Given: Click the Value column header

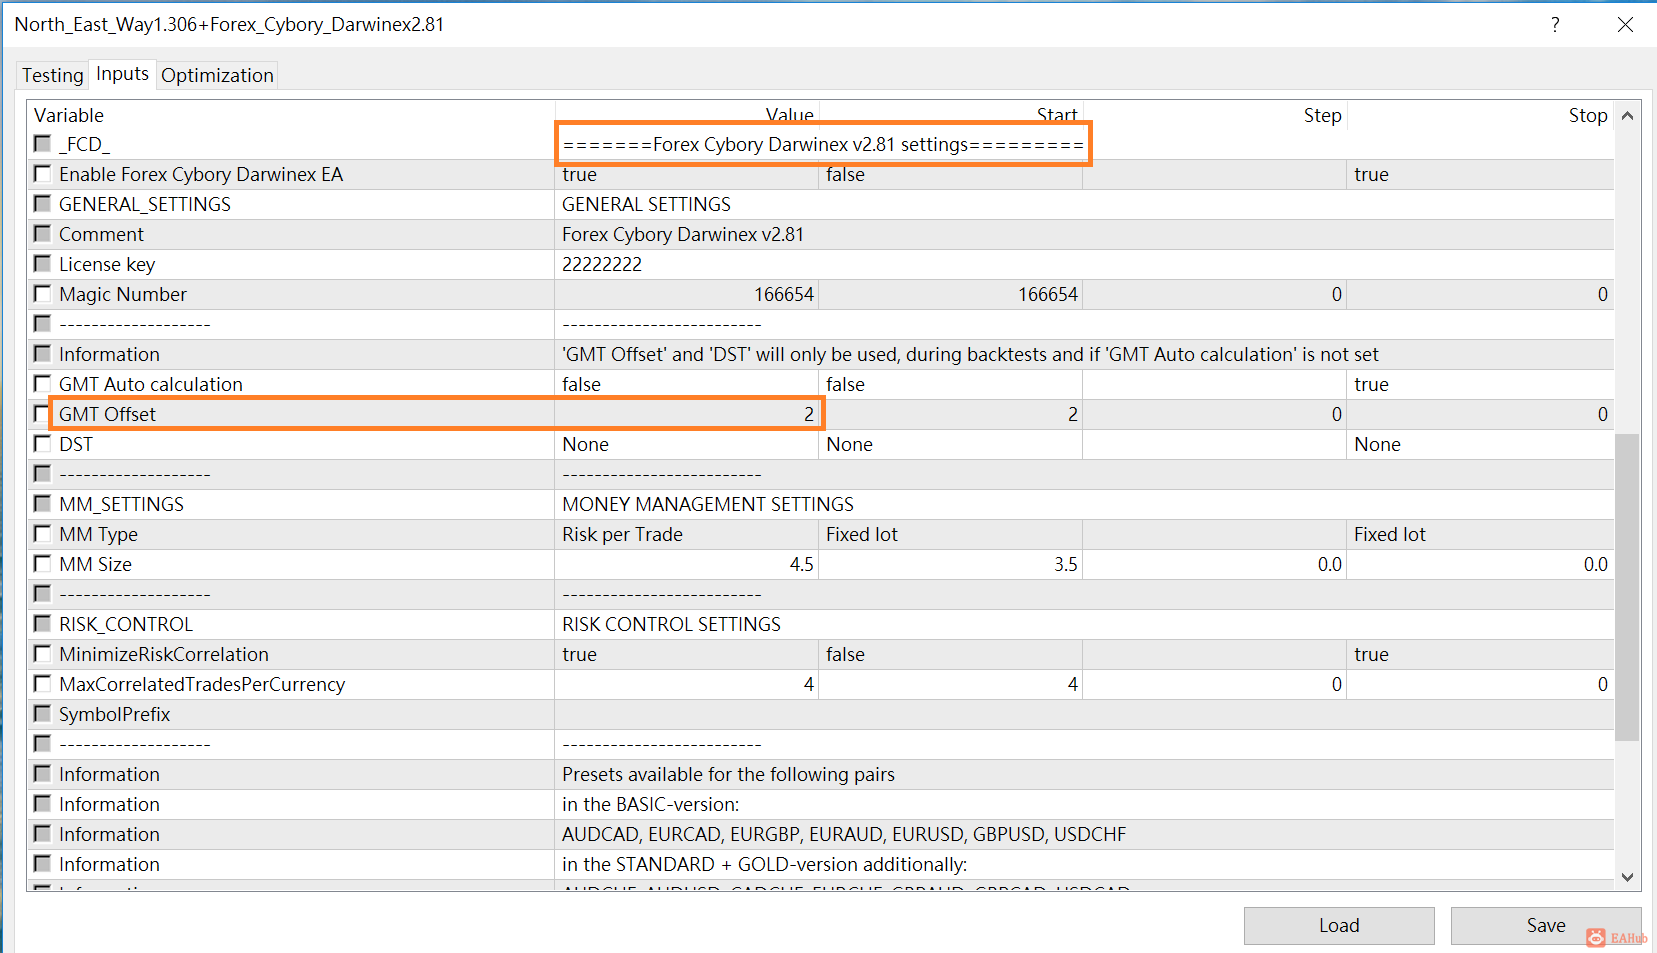Looking at the screenshot, I should [x=687, y=115].
